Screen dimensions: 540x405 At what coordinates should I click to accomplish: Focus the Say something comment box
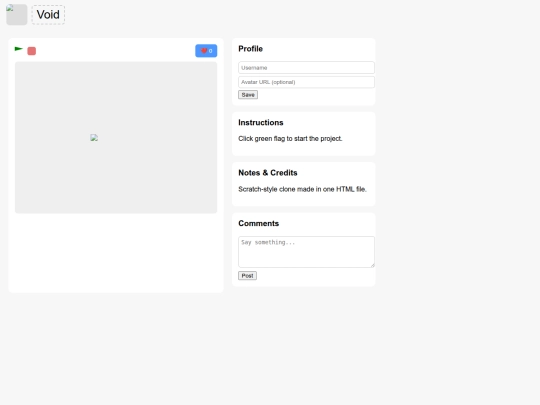[x=306, y=252]
